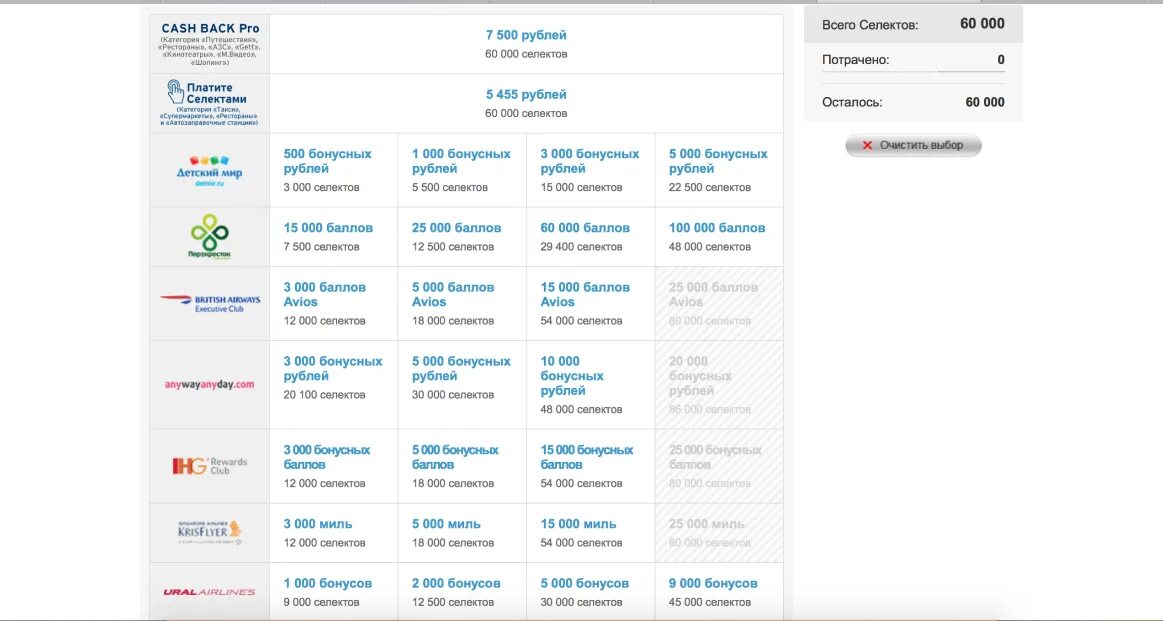Click the Очистить выбор button
Screen dimensions: 1163x621
(x=913, y=145)
